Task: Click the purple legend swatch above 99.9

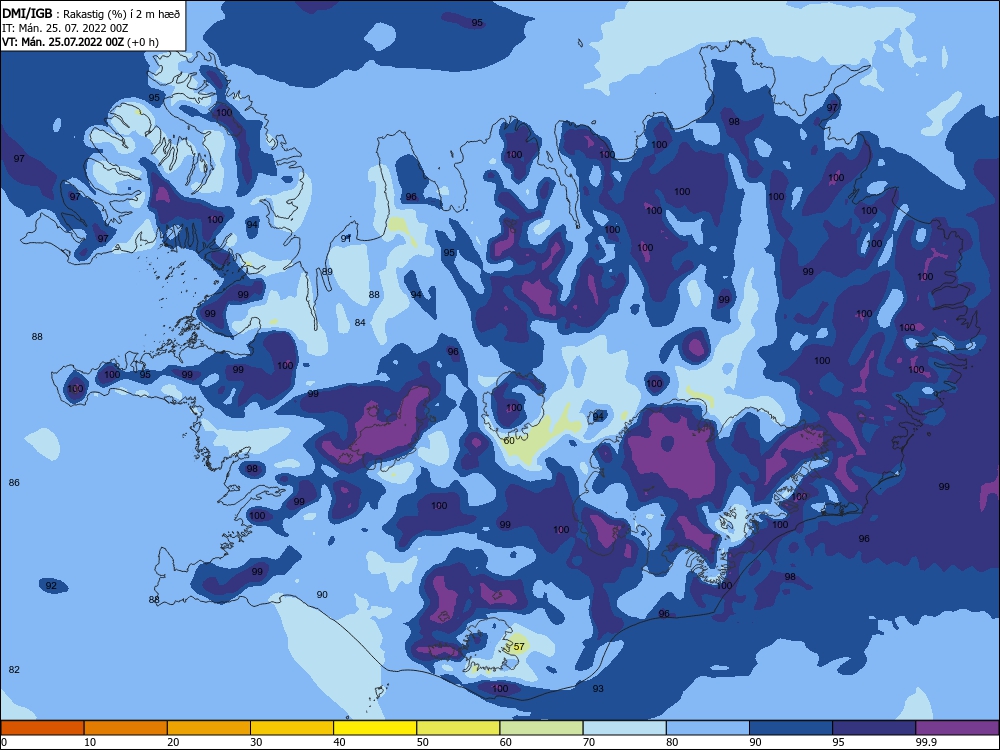Action: coord(957,728)
